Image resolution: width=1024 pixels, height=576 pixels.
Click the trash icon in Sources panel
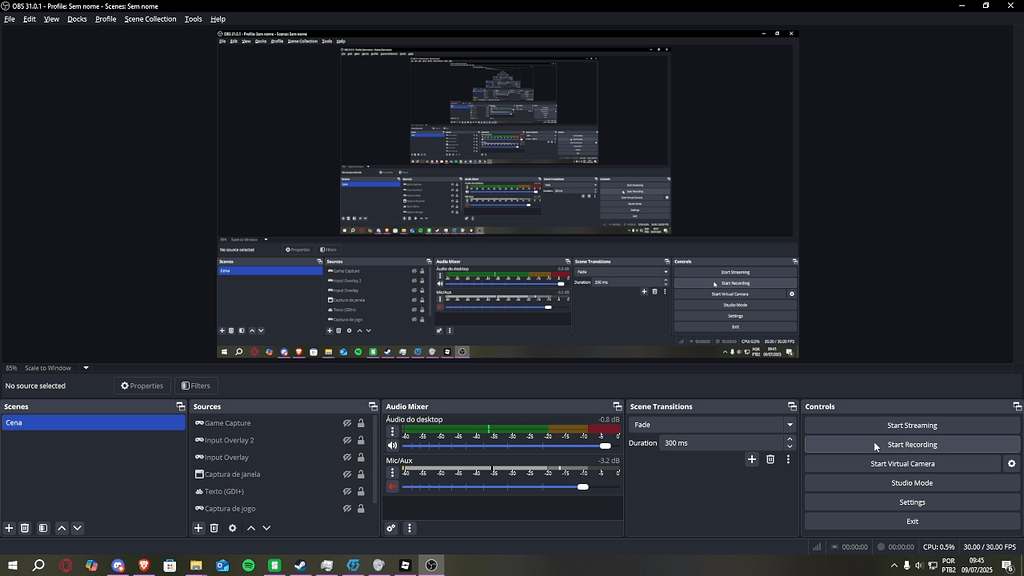tap(214, 528)
